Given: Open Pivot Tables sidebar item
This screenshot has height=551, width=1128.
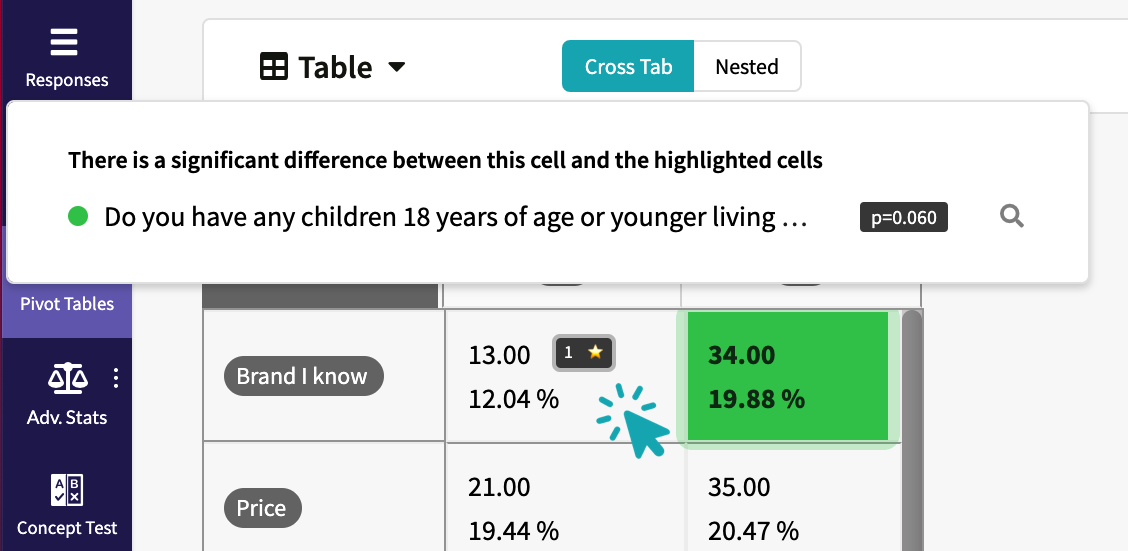Looking at the screenshot, I should (x=67, y=304).
